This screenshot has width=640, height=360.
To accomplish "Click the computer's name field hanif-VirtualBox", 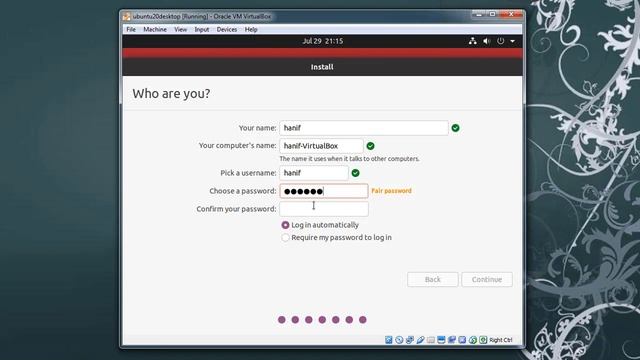I will pyautogui.click(x=321, y=146).
